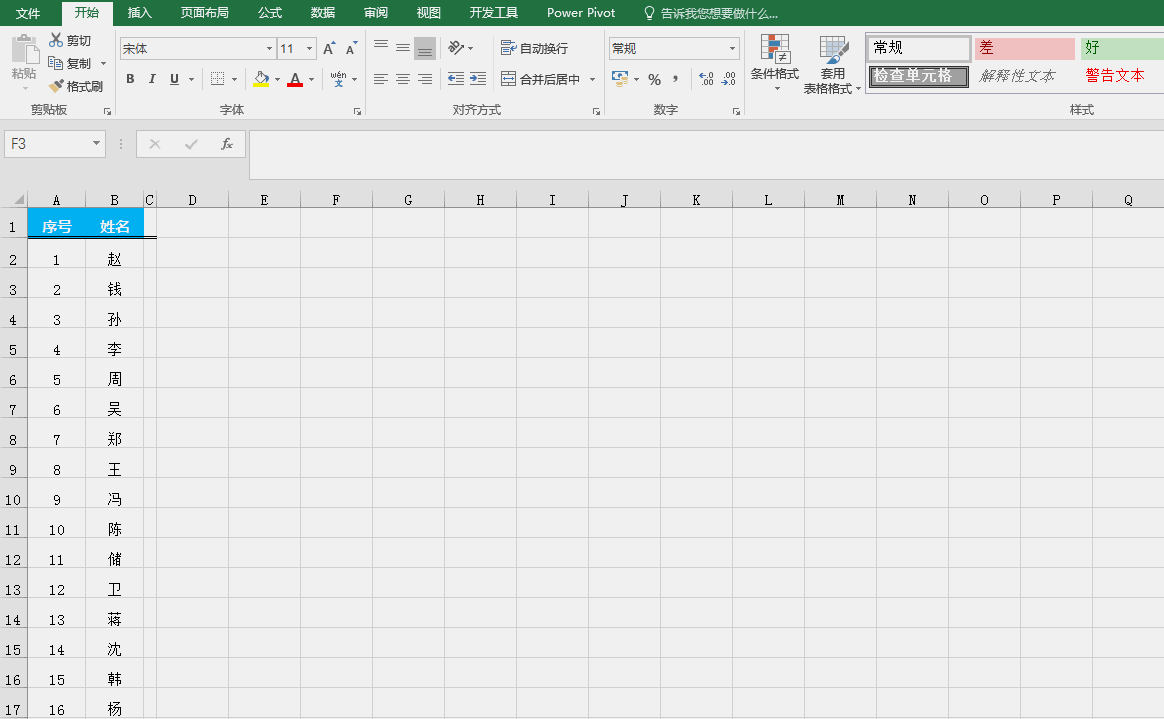Apply the 检查单元格 cell style
1164x719 pixels.
pyautogui.click(x=918, y=76)
